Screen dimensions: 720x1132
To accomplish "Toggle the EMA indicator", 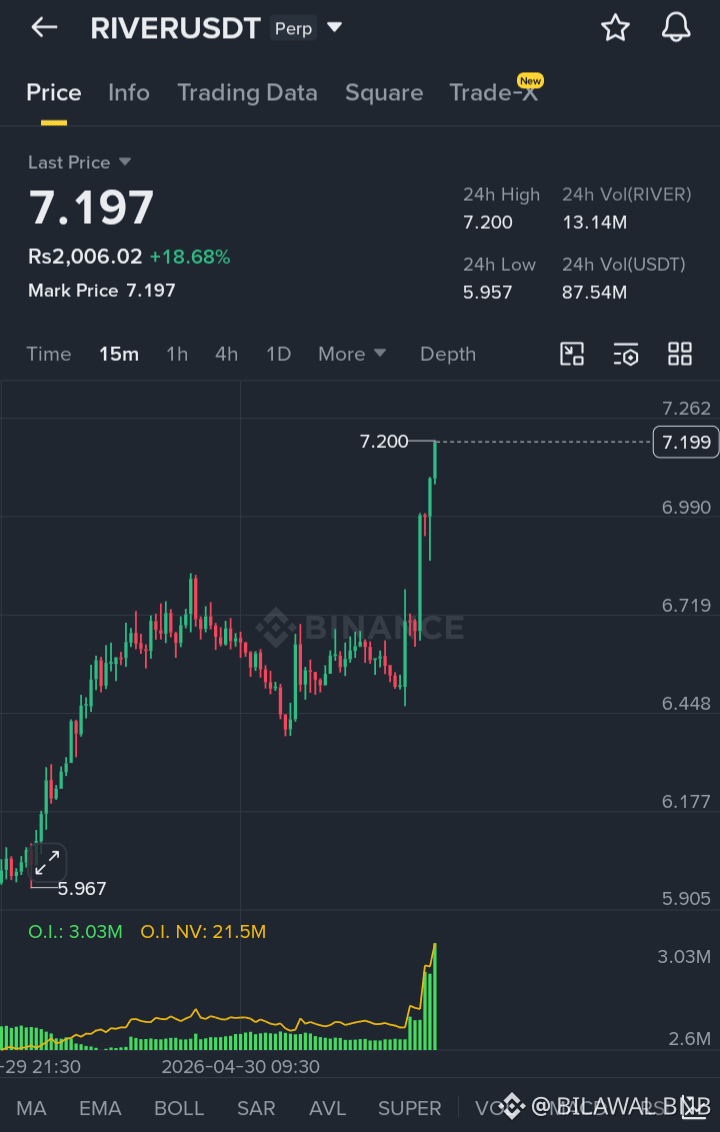I will click(x=100, y=1107).
